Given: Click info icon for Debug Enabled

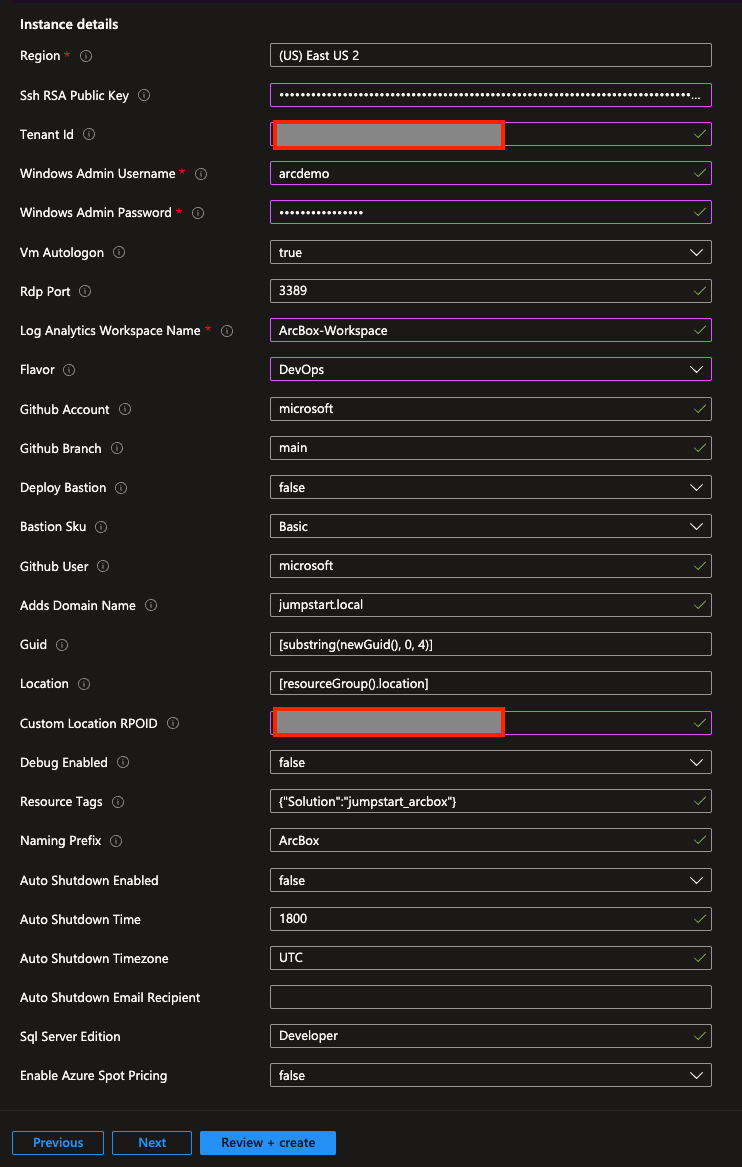Looking at the screenshot, I should click(123, 762).
